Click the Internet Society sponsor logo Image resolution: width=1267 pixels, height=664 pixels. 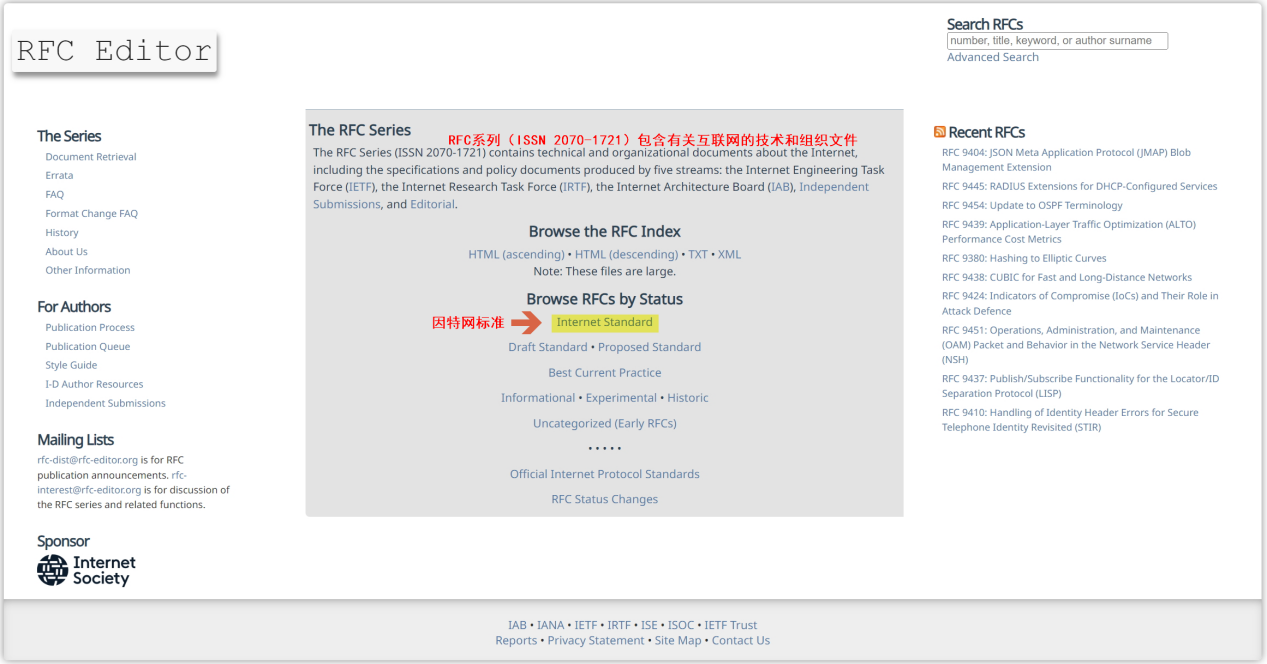pos(86,570)
